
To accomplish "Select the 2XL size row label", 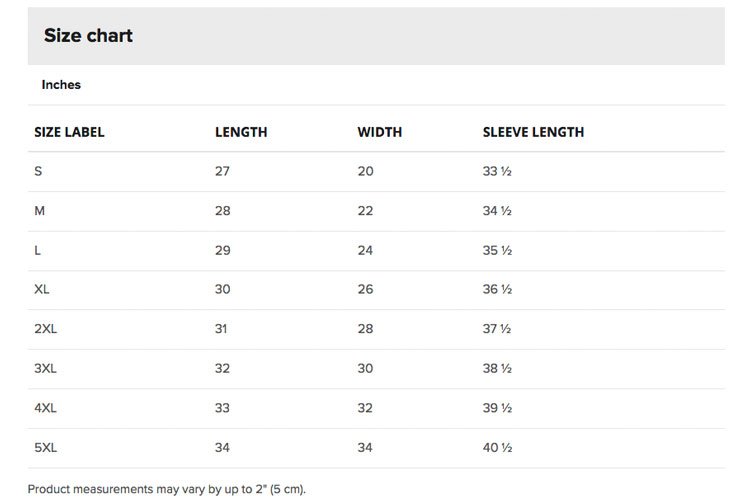I will click(x=45, y=329).
